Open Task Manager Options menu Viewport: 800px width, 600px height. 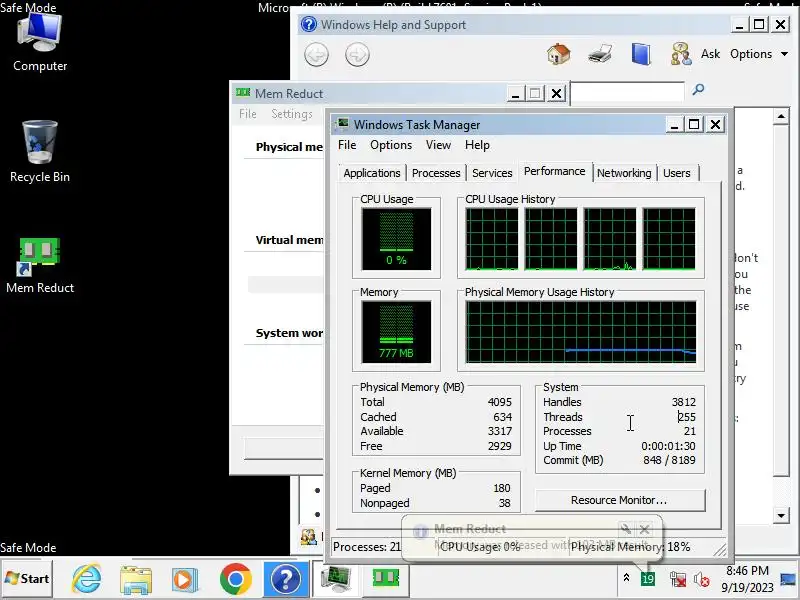pos(391,145)
